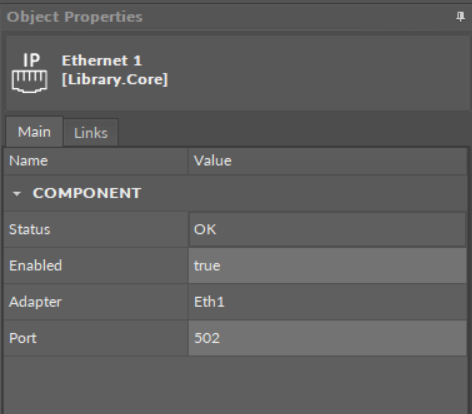Click the COMPONENT group heading text
The width and height of the screenshot is (472, 414).
[x=87, y=193]
